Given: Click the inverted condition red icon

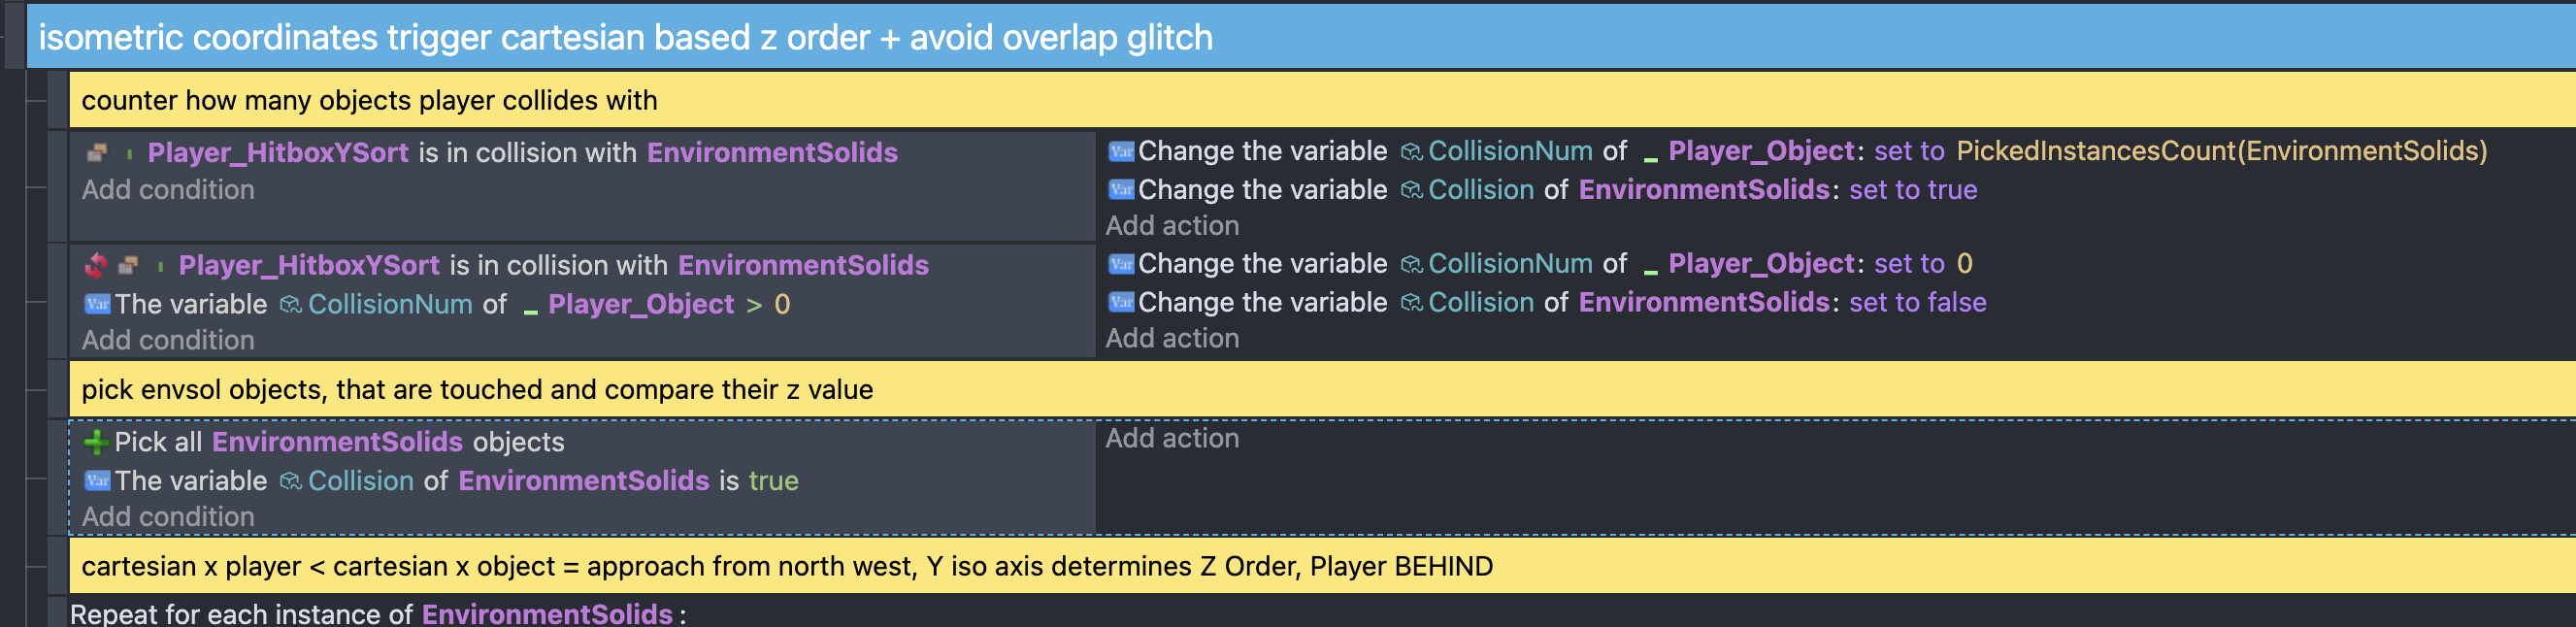Looking at the screenshot, I should [x=96, y=265].
